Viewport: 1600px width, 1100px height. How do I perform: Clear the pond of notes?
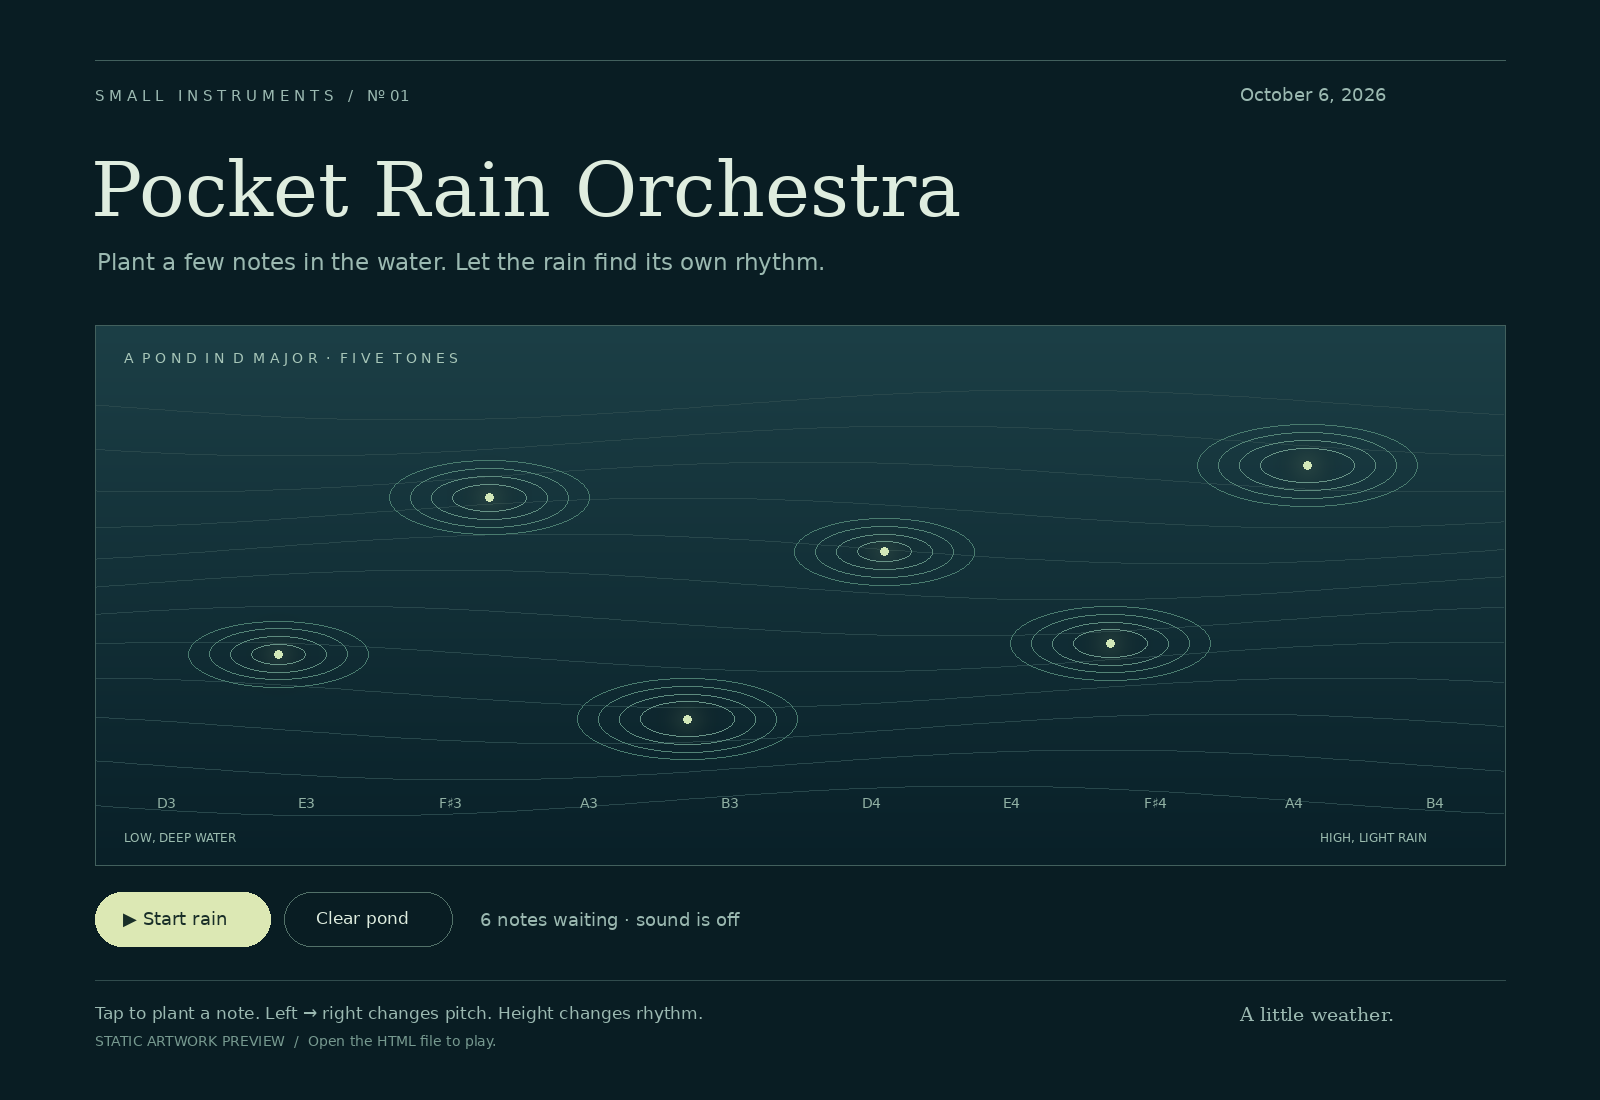coord(368,919)
